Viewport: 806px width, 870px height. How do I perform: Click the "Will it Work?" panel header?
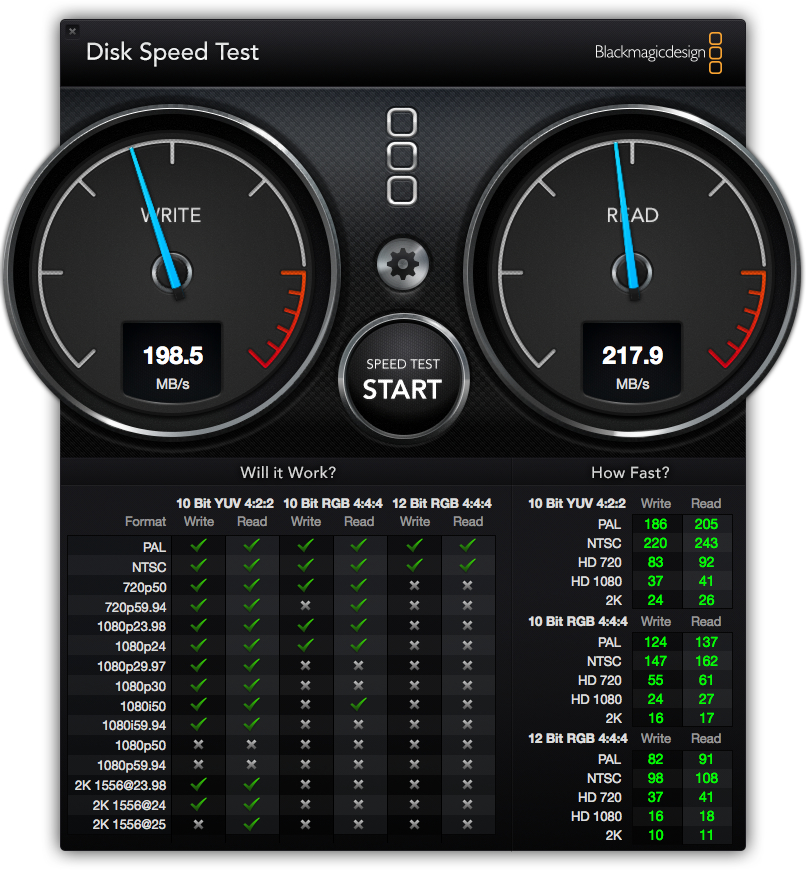click(288, 472)
